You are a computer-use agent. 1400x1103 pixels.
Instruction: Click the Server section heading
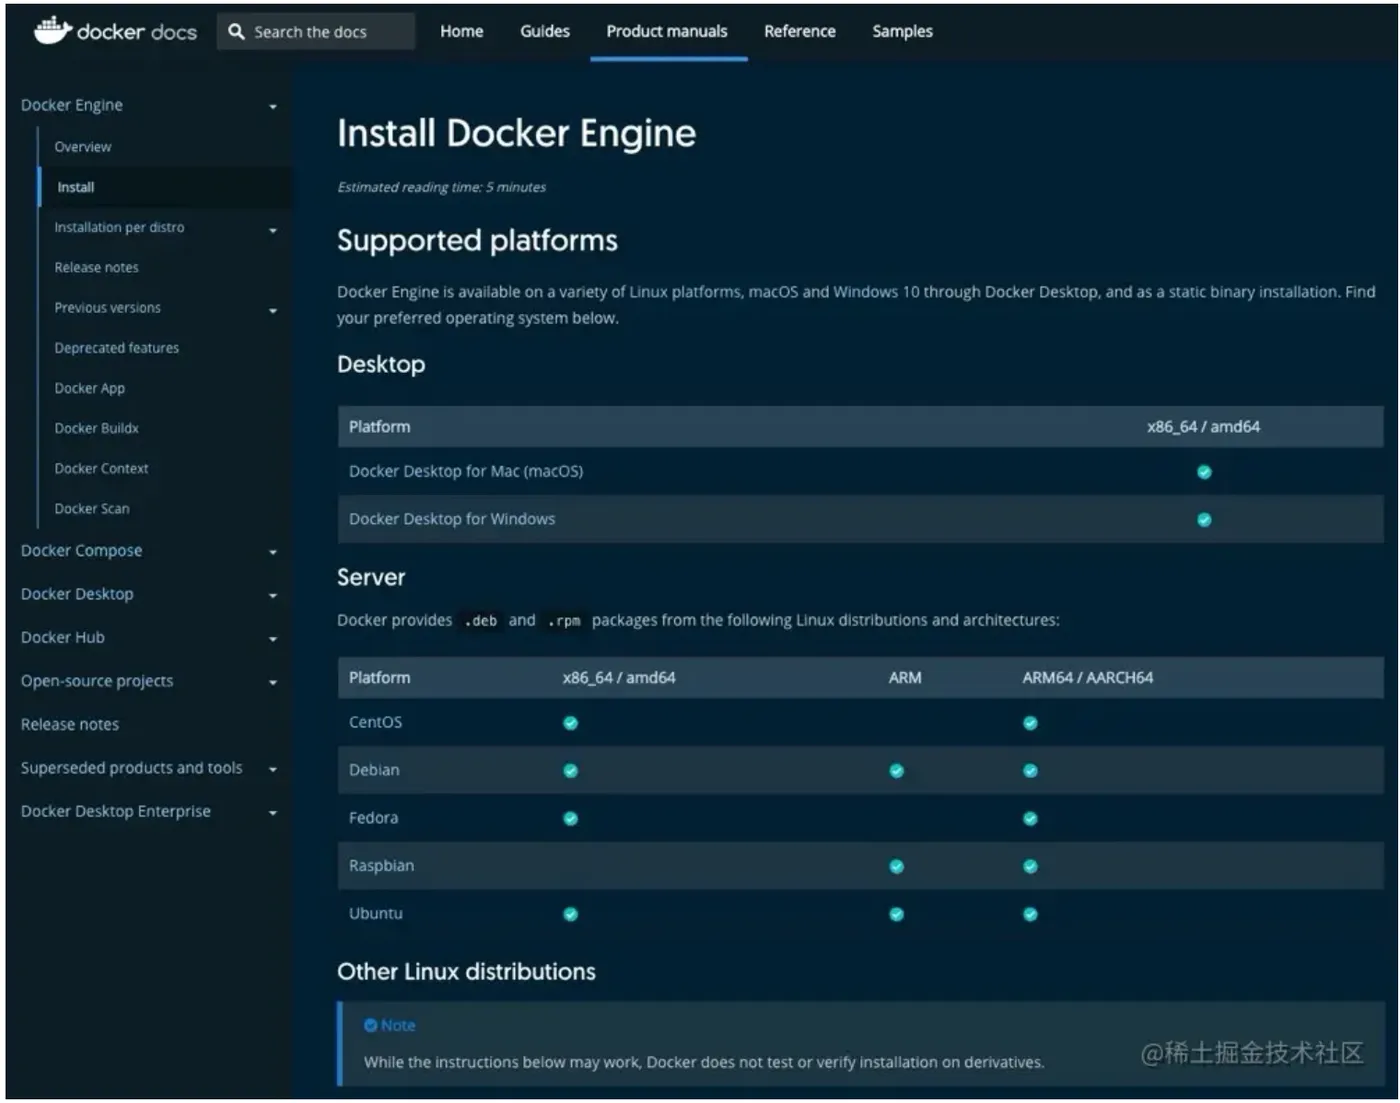click(371, 577)
